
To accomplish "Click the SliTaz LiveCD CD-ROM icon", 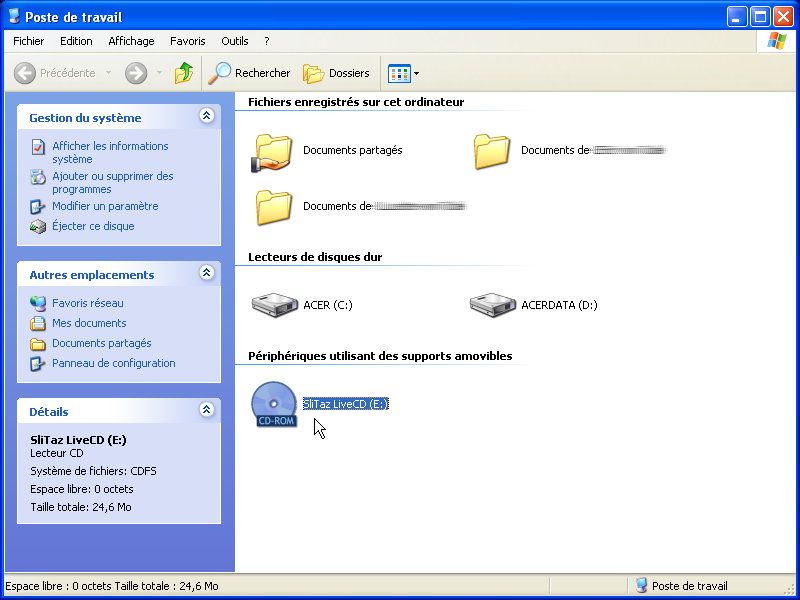I will [x=274, y=405].
